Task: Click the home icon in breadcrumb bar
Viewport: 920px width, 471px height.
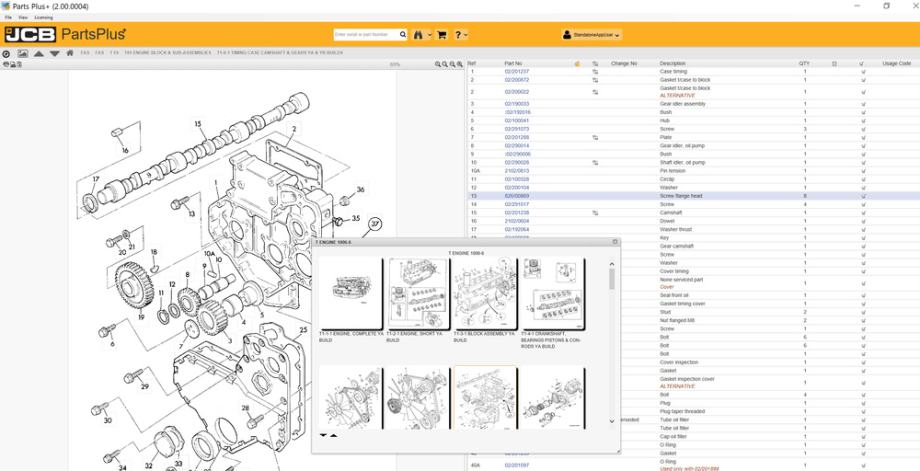Action: point(69,52)
